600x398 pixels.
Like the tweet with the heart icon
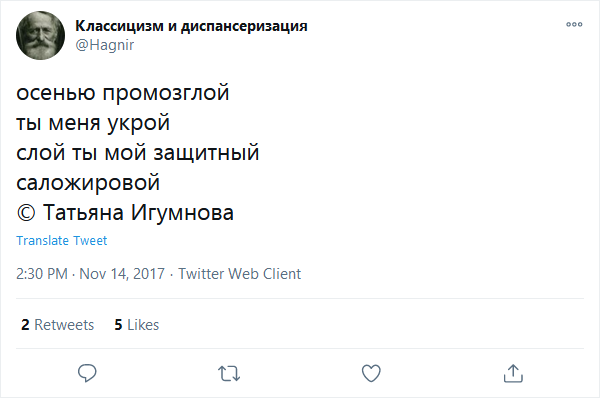[371, 373]
